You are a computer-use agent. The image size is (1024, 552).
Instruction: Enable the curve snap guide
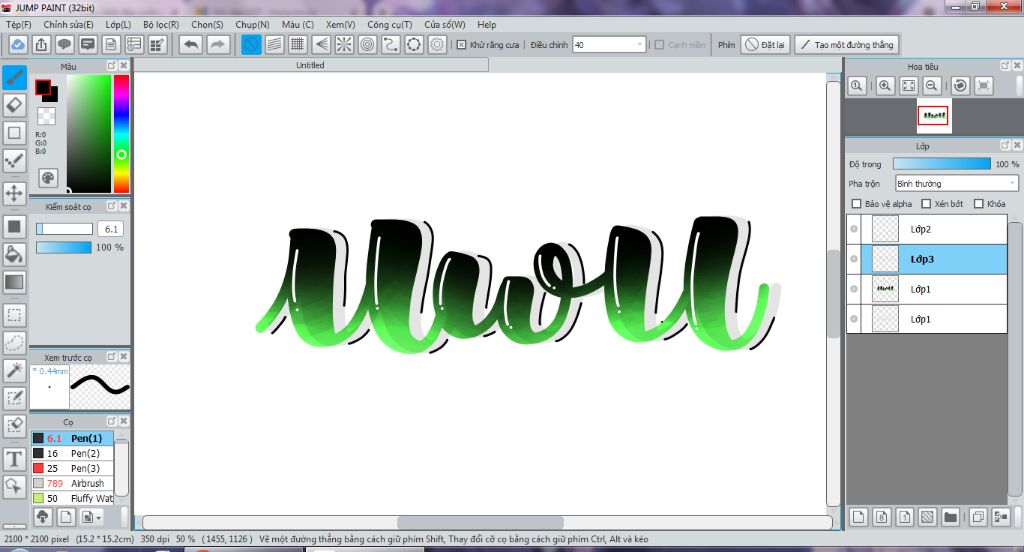point(391,44)
